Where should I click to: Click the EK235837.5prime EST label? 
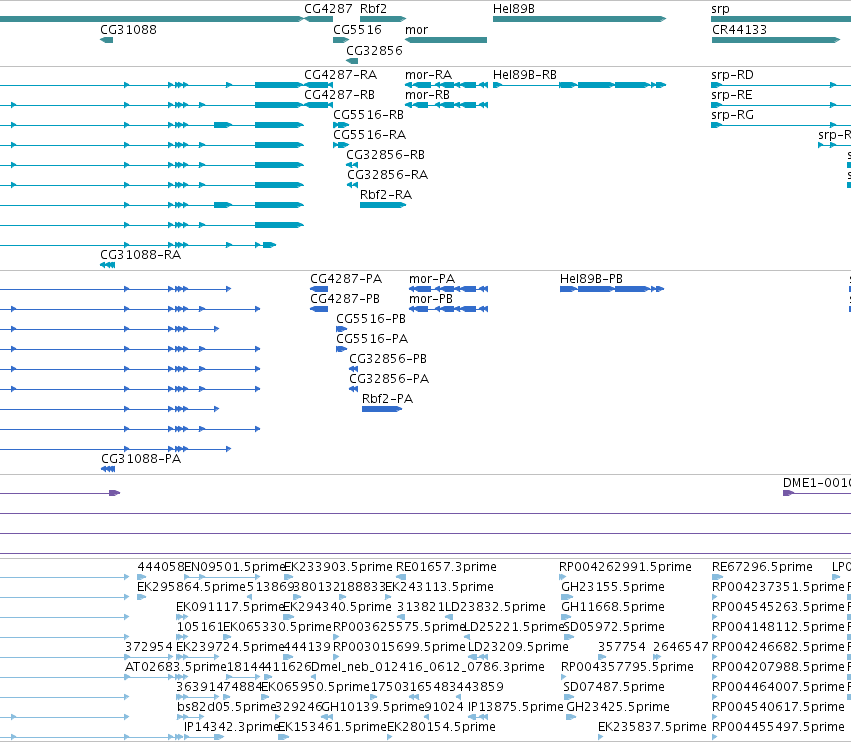tap(652, 727)
